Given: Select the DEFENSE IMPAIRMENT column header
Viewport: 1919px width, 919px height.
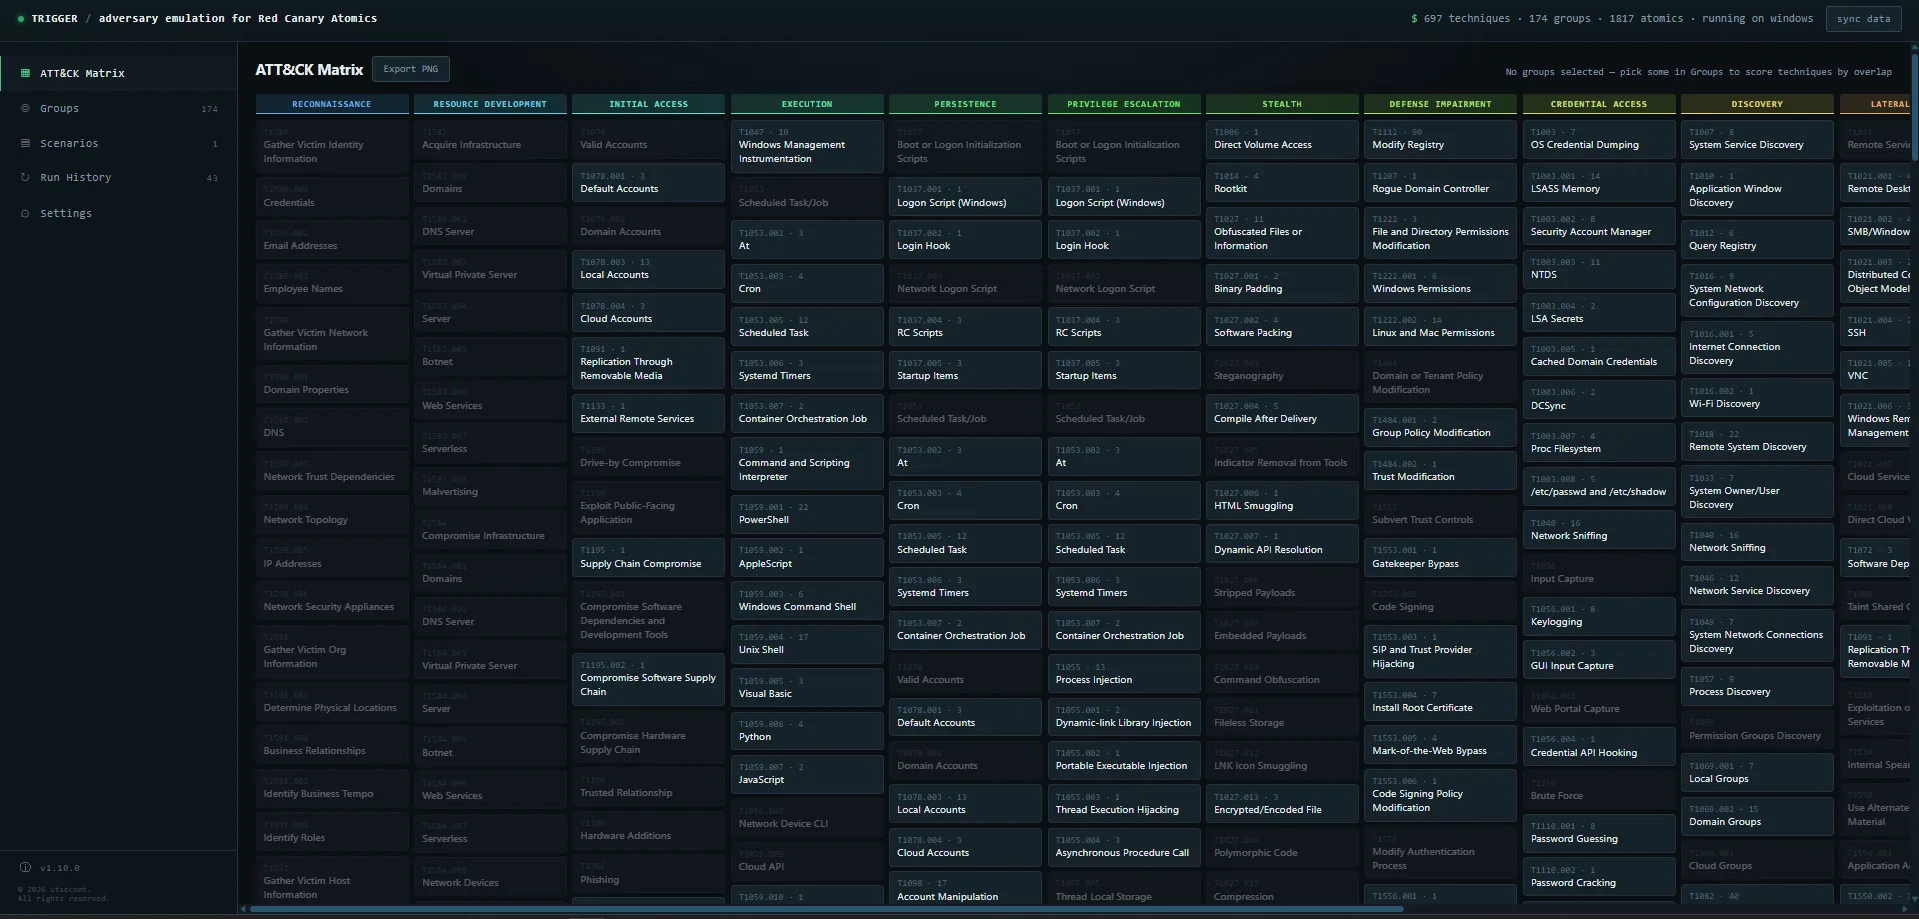Looking at the screenshot, I should (x=1440, y=104).
